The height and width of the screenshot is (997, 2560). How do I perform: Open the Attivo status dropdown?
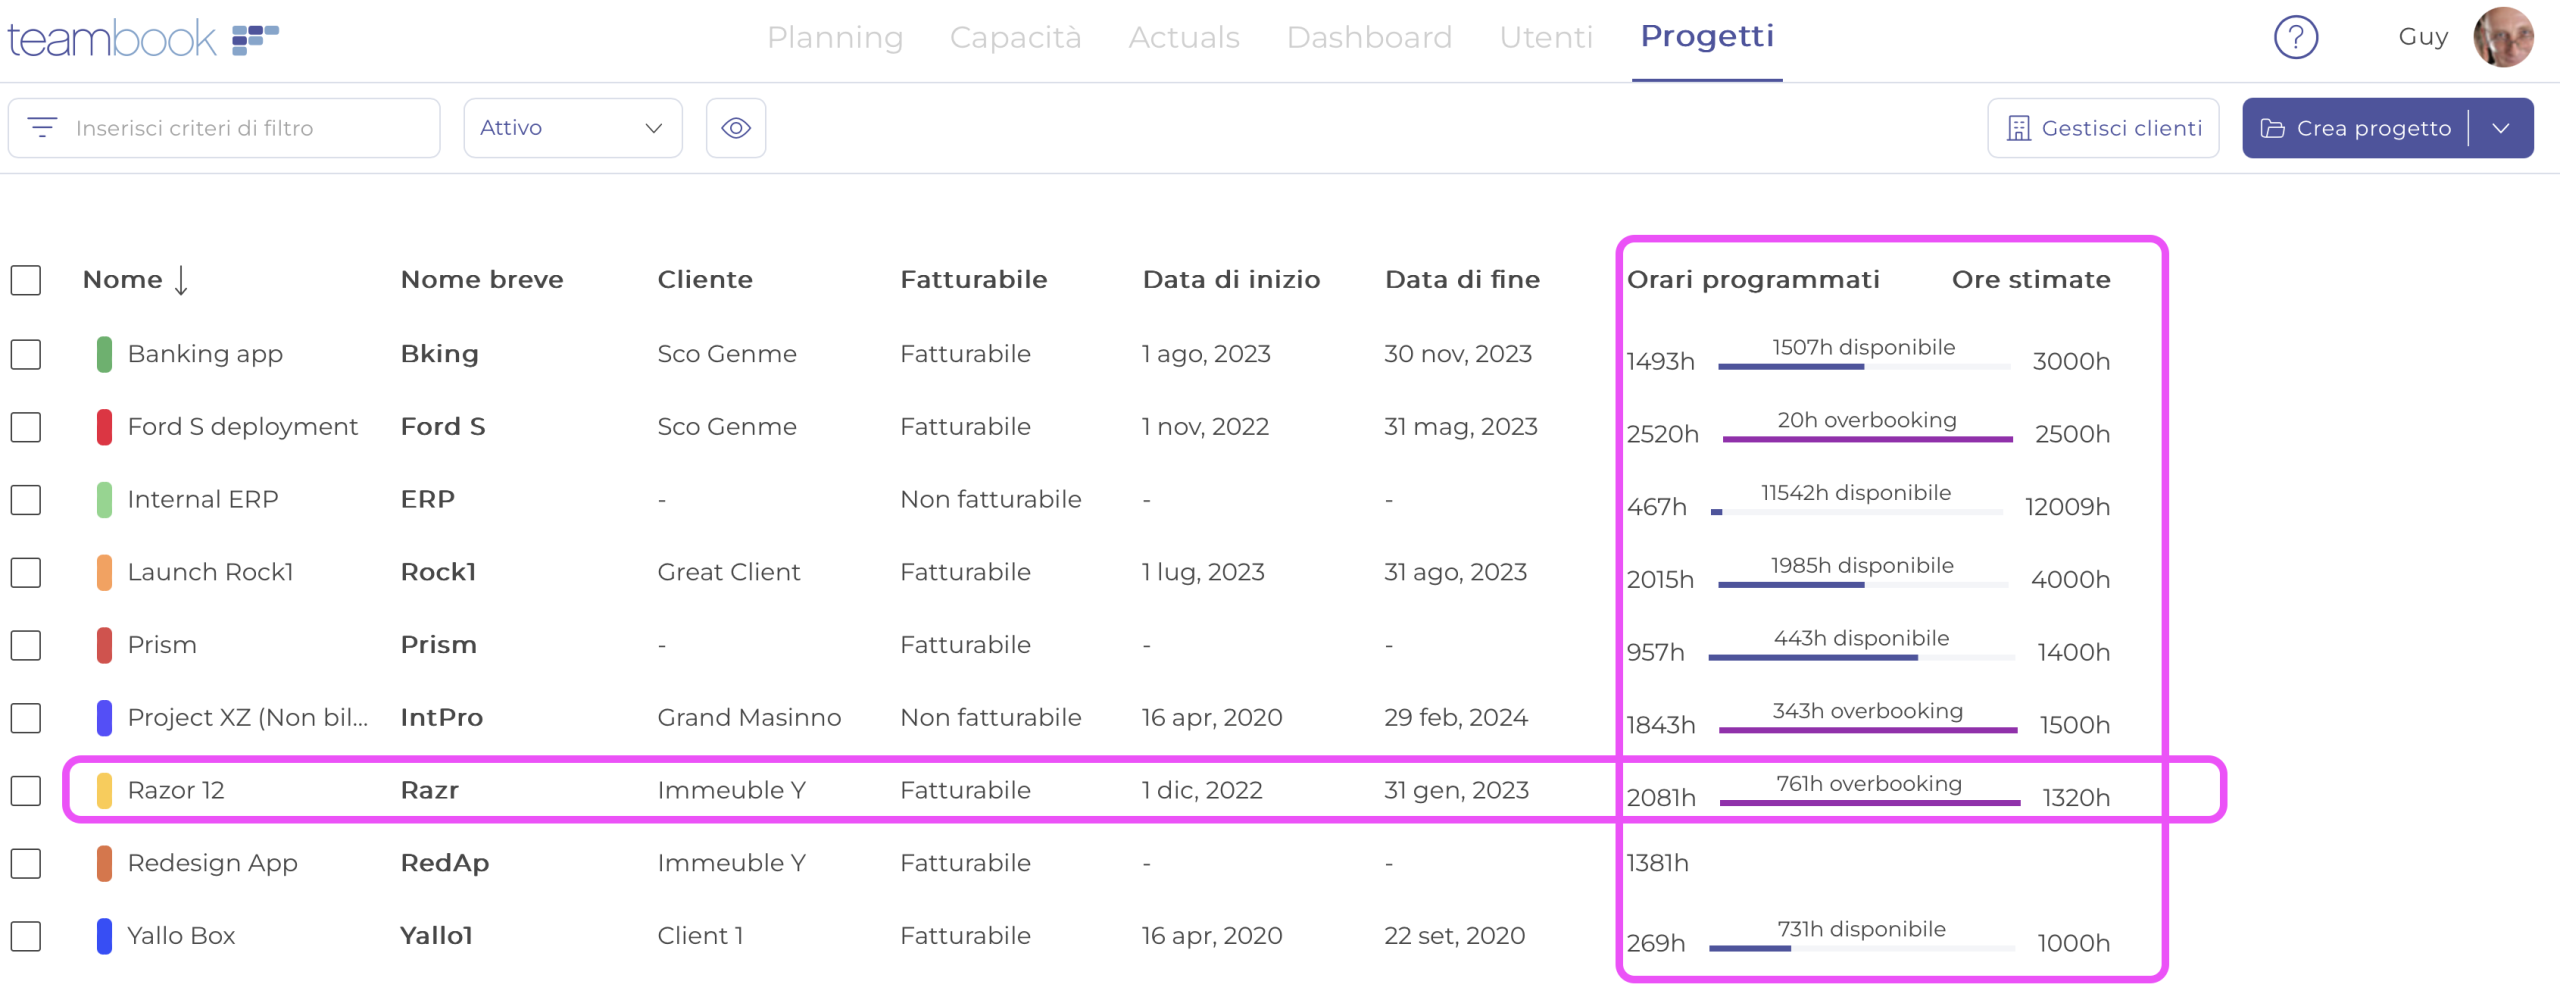[572, 128]
